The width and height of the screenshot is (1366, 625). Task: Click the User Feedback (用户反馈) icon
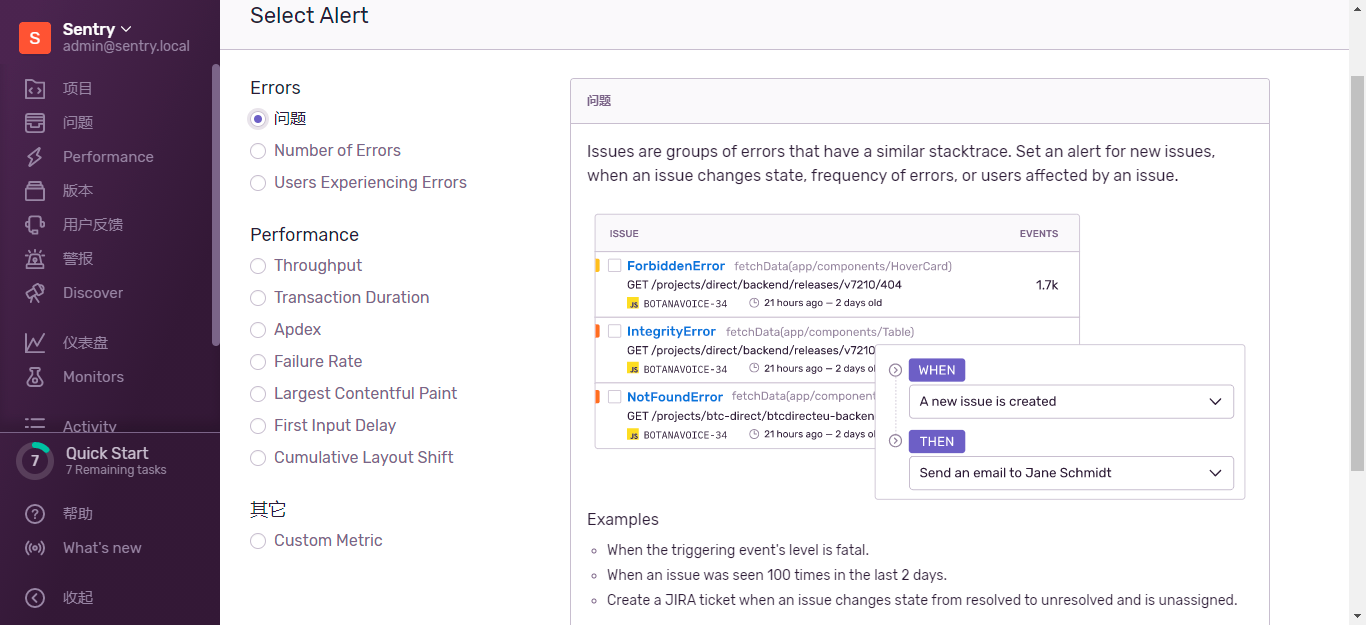(x=35, y=225)
